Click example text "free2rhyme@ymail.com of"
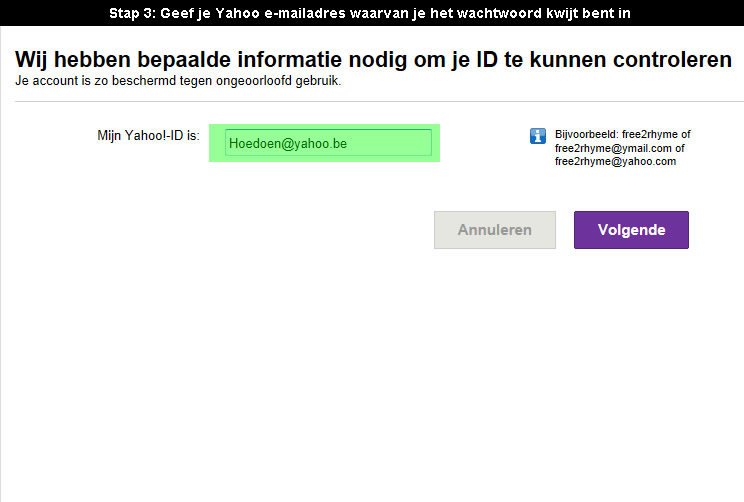This screenshot has width=744, height=502. [x=619, y=148]
